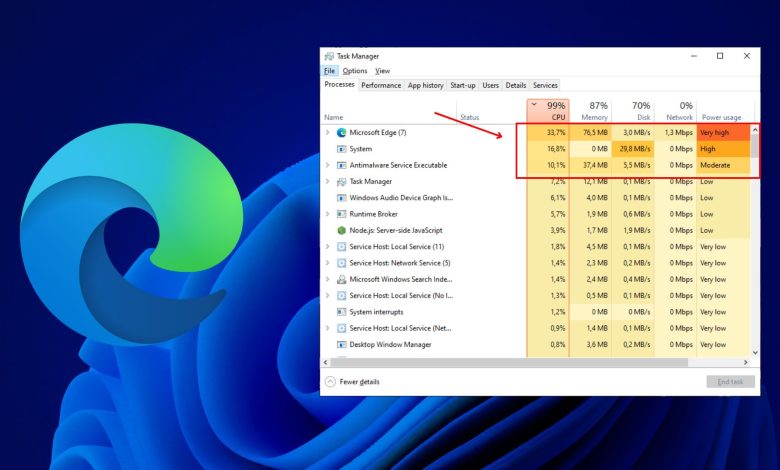
Task: Click the Very high power usage cell
Action: [x=724, y=133]
